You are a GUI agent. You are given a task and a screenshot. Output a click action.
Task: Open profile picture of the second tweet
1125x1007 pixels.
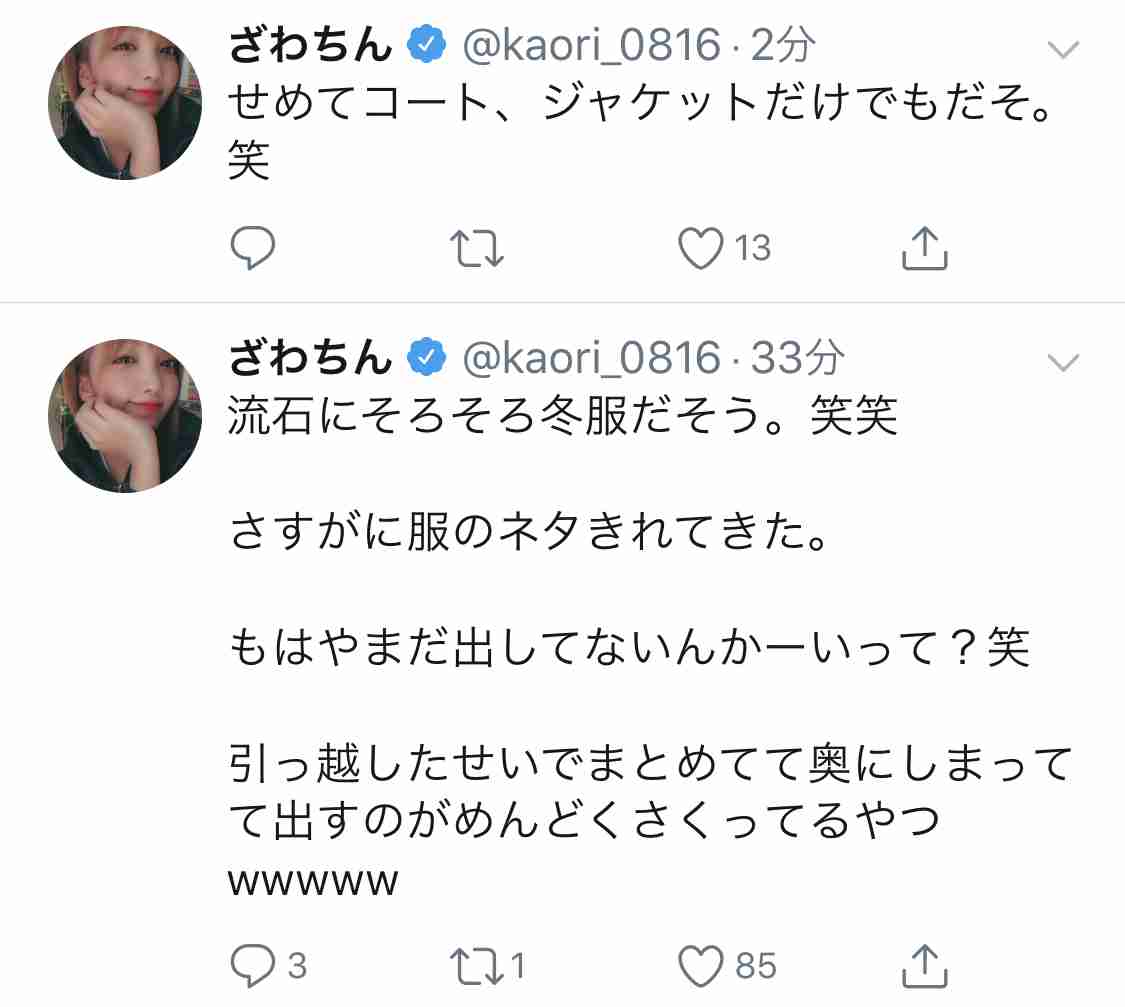coord(125,416)
